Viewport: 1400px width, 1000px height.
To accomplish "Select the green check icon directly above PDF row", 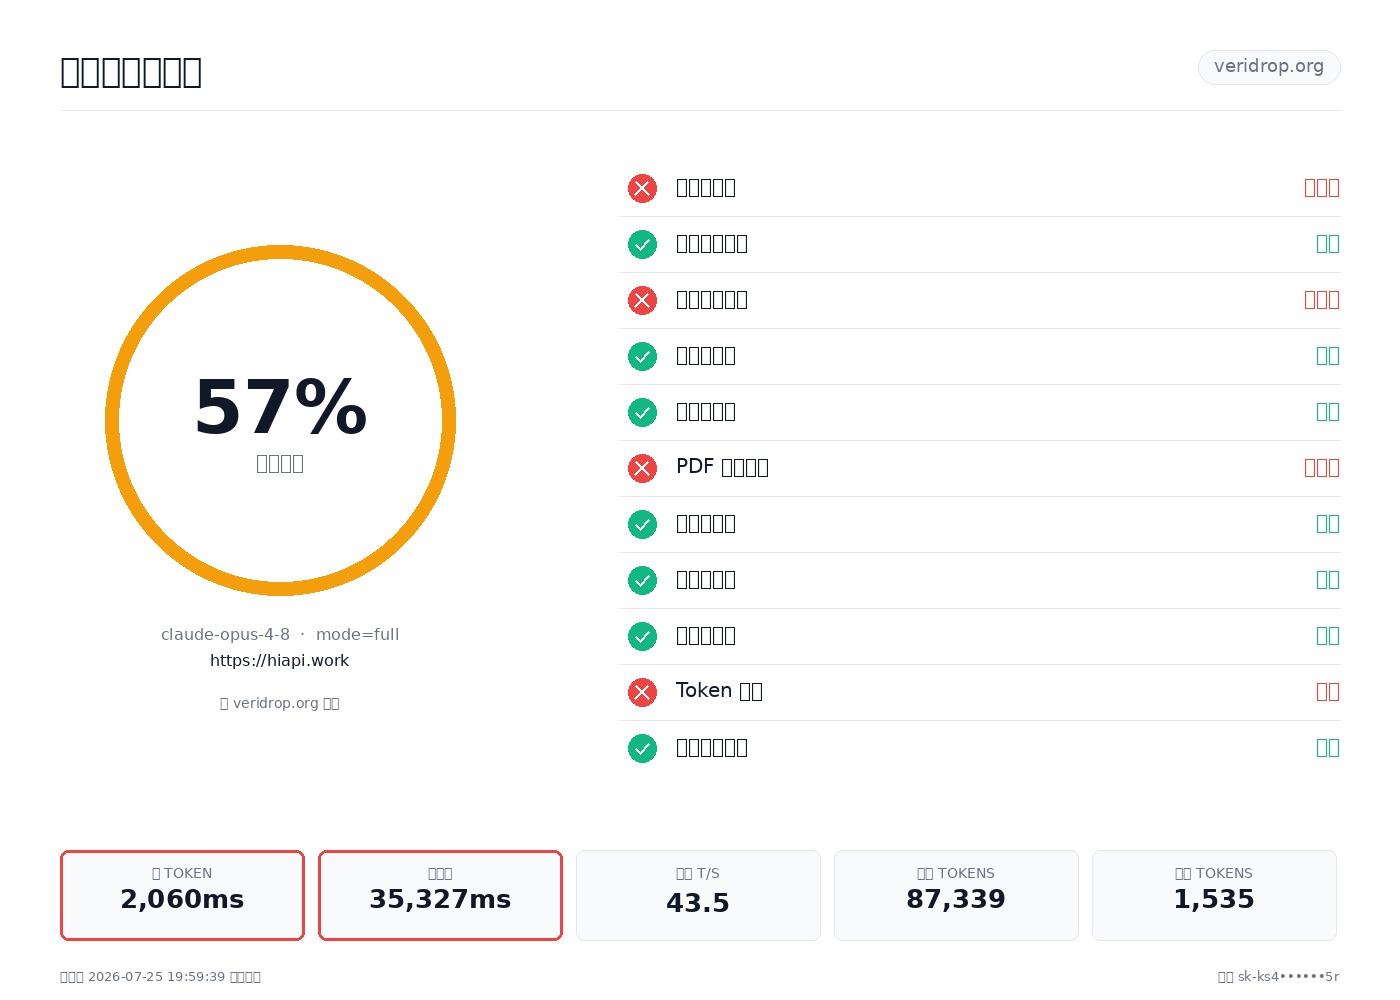I will pos(642,412).
